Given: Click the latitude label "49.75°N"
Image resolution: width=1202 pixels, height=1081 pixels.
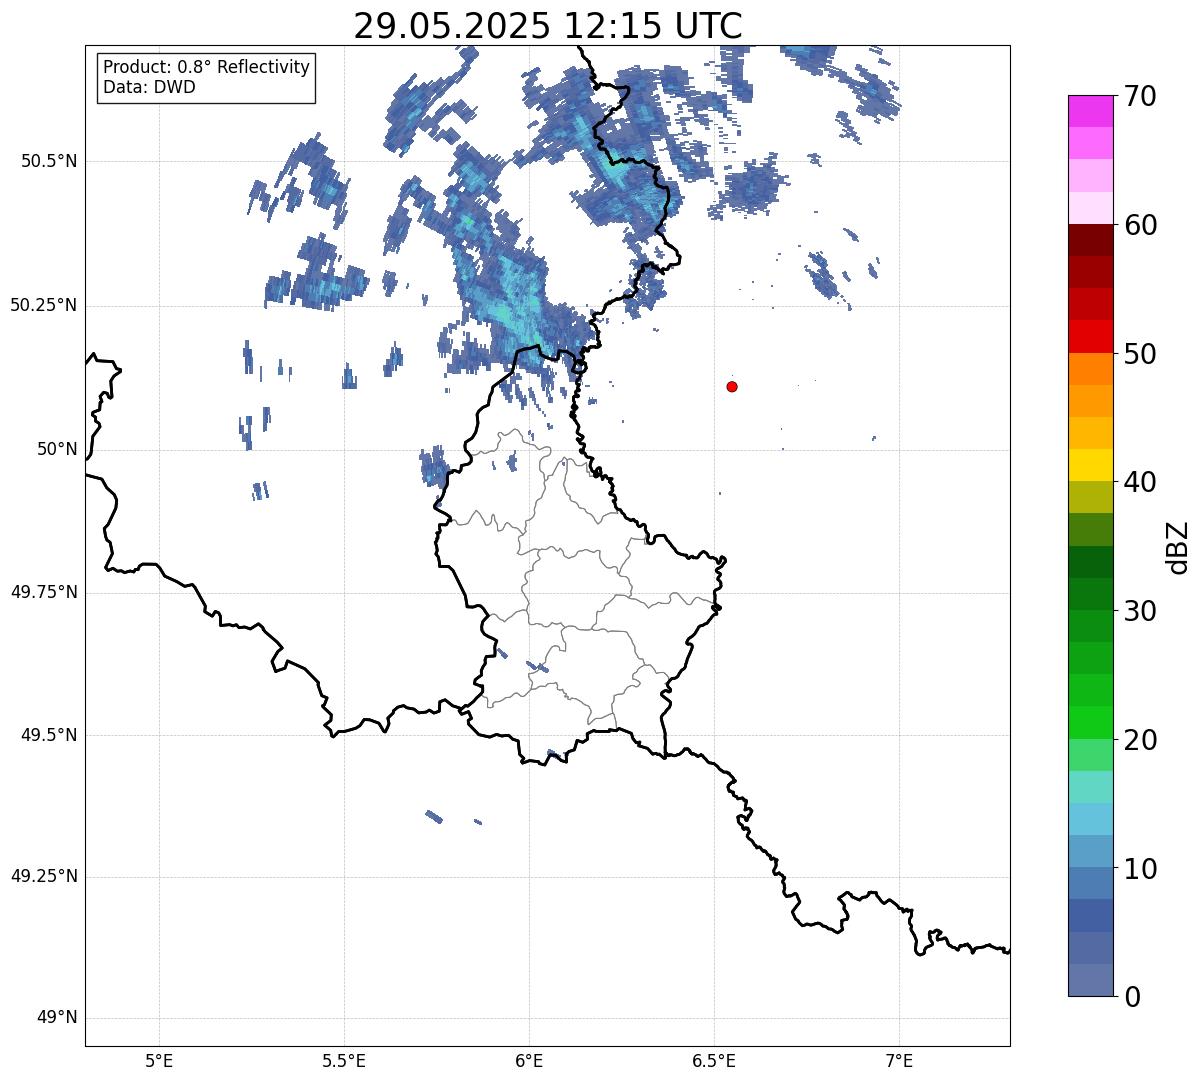Looking at the screenshot, I should (x=44, y=592).
